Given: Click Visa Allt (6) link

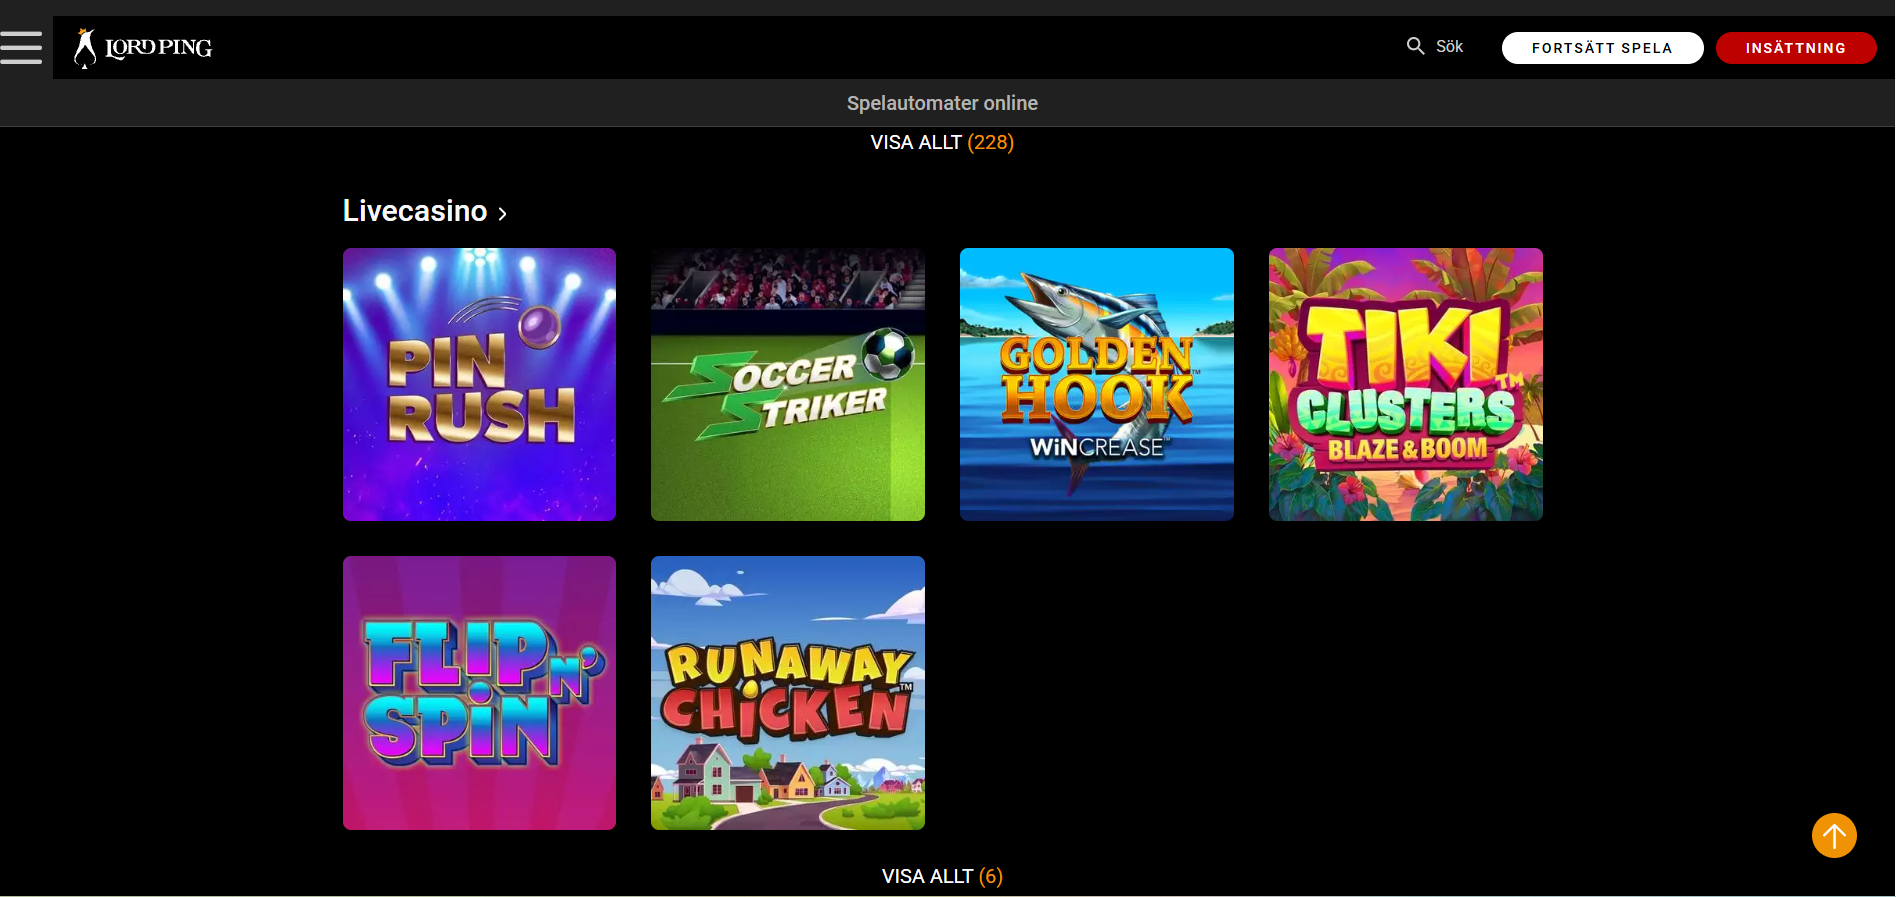Looking at the screenshot, I should coord(942,876).
